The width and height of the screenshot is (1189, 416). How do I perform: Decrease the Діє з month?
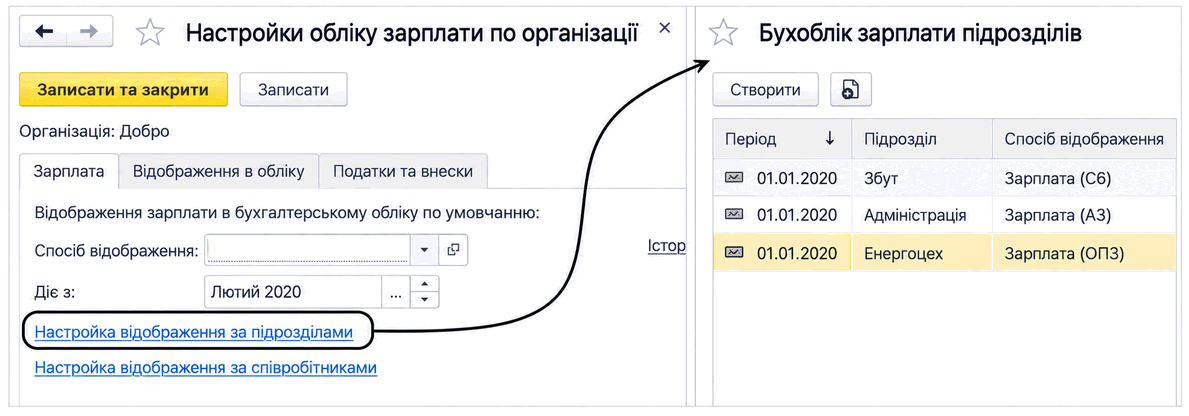point(425,302)
